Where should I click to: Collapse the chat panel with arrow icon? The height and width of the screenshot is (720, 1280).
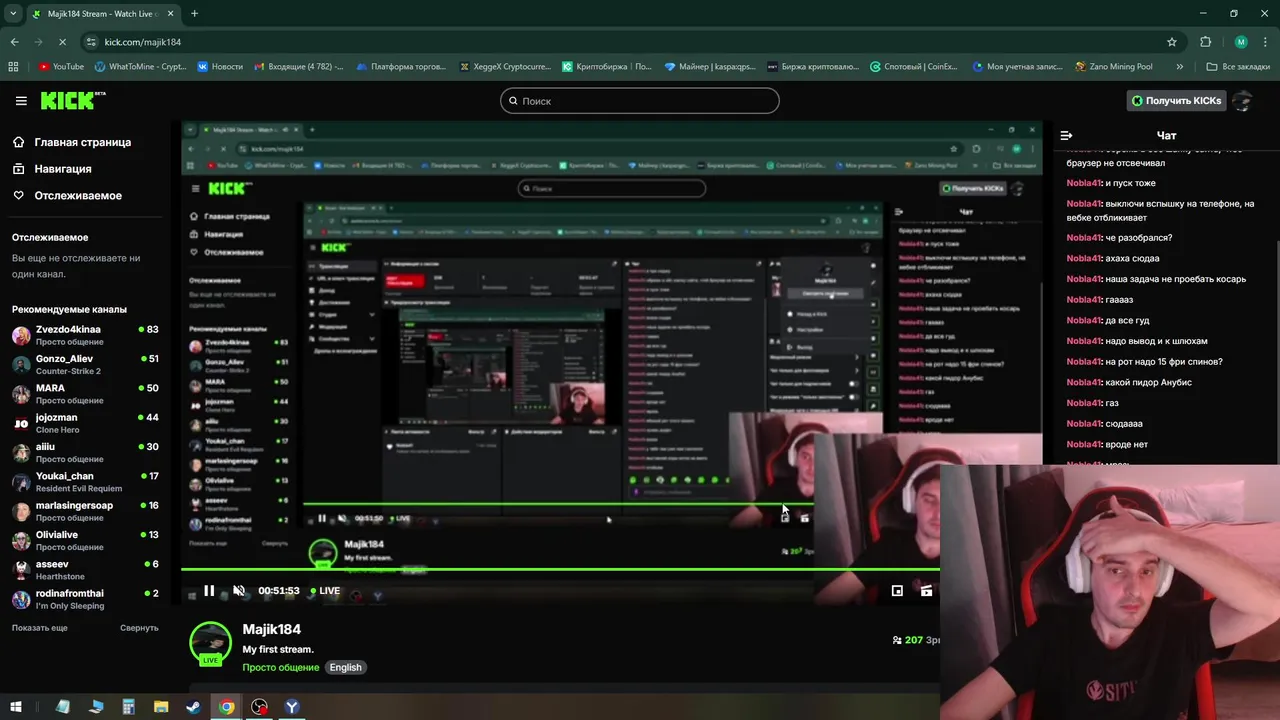1066,135
